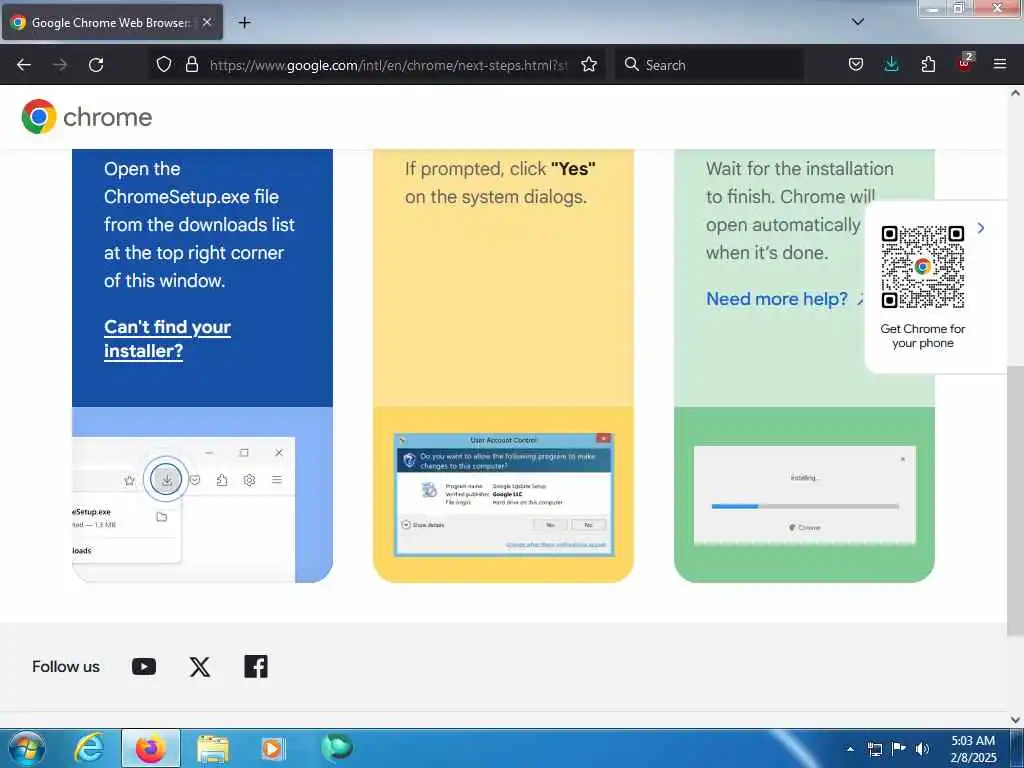Click the green bird app taskbar icon
Screen dimensions: 1024x768
337,748
